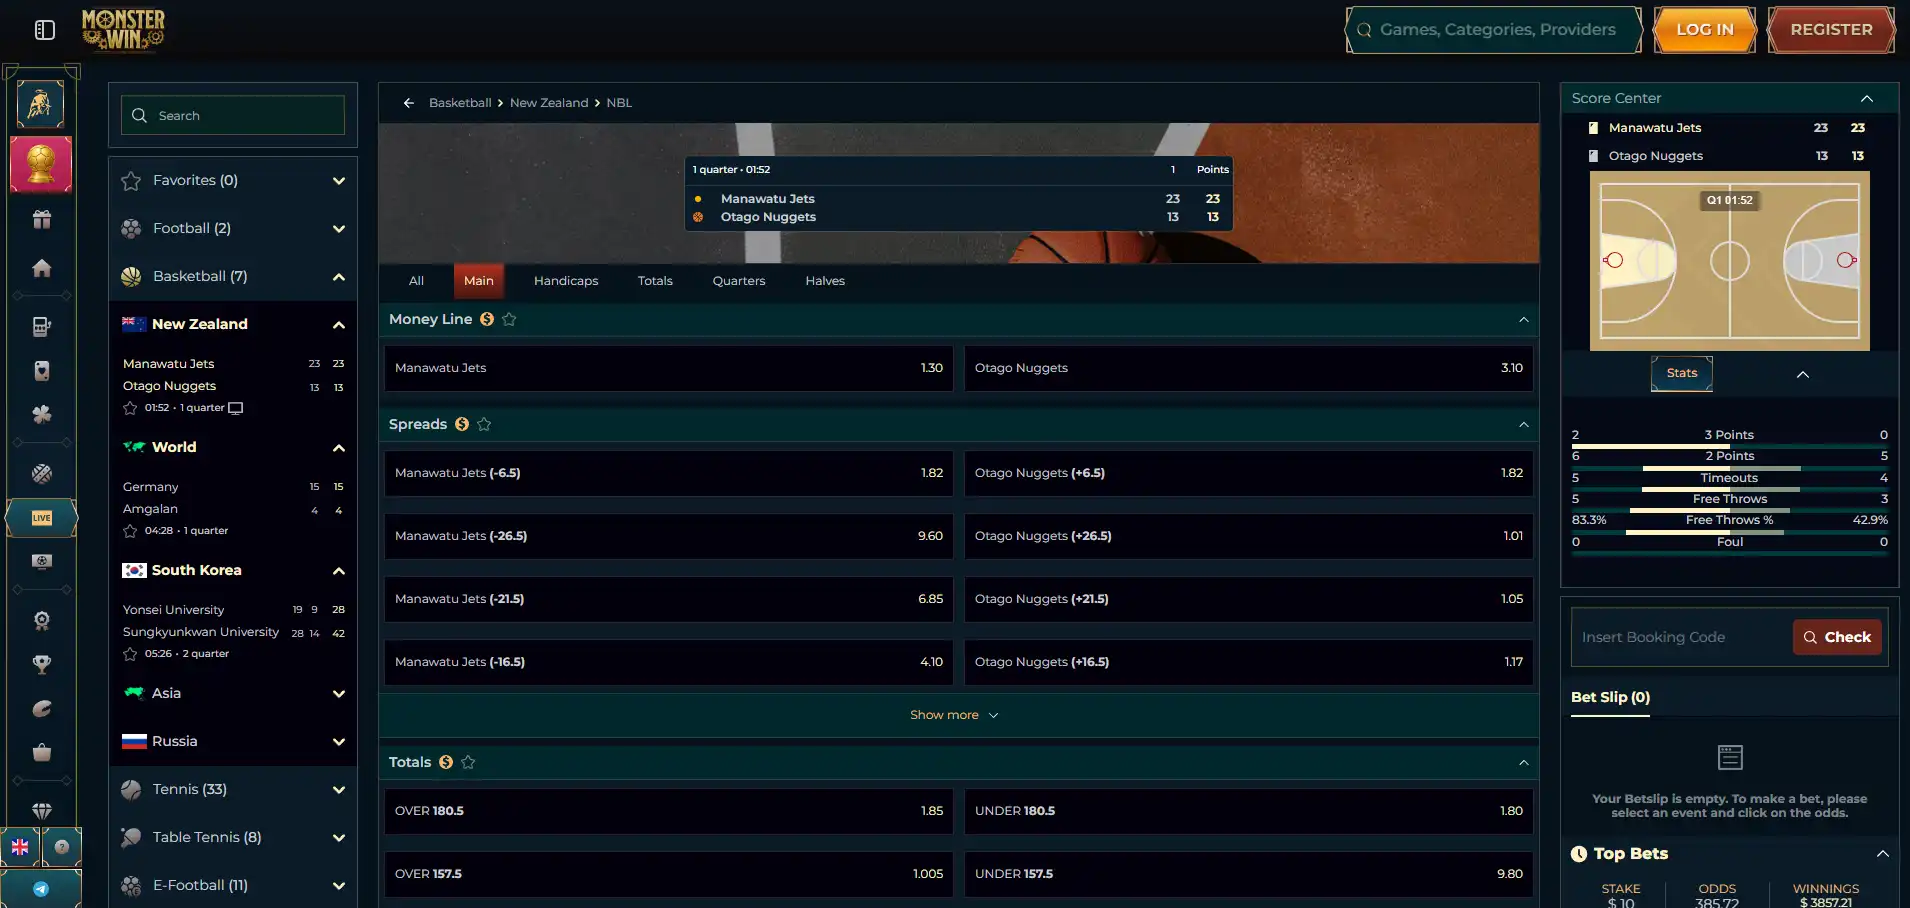The width and height of the screenshot is (1910, 908).
Task: Switch to the Handicaps tab
Action: point(566,281)
